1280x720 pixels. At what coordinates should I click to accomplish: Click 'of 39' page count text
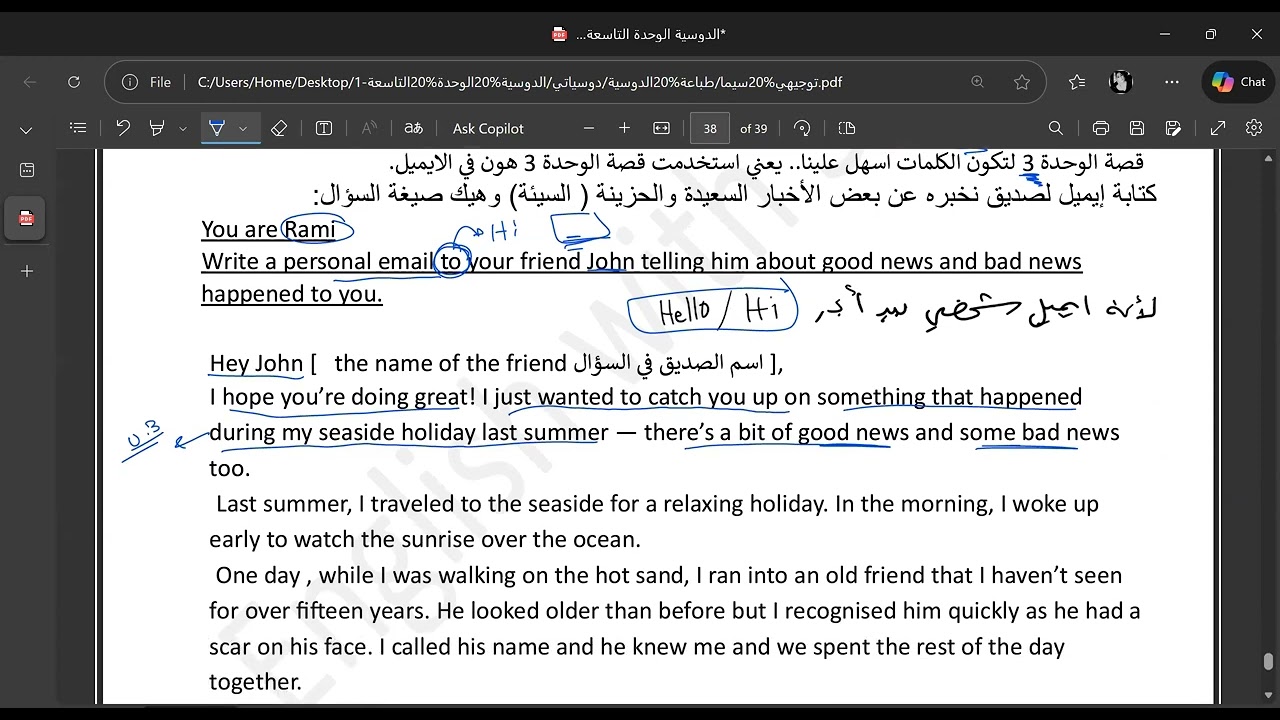click(754, 128)
